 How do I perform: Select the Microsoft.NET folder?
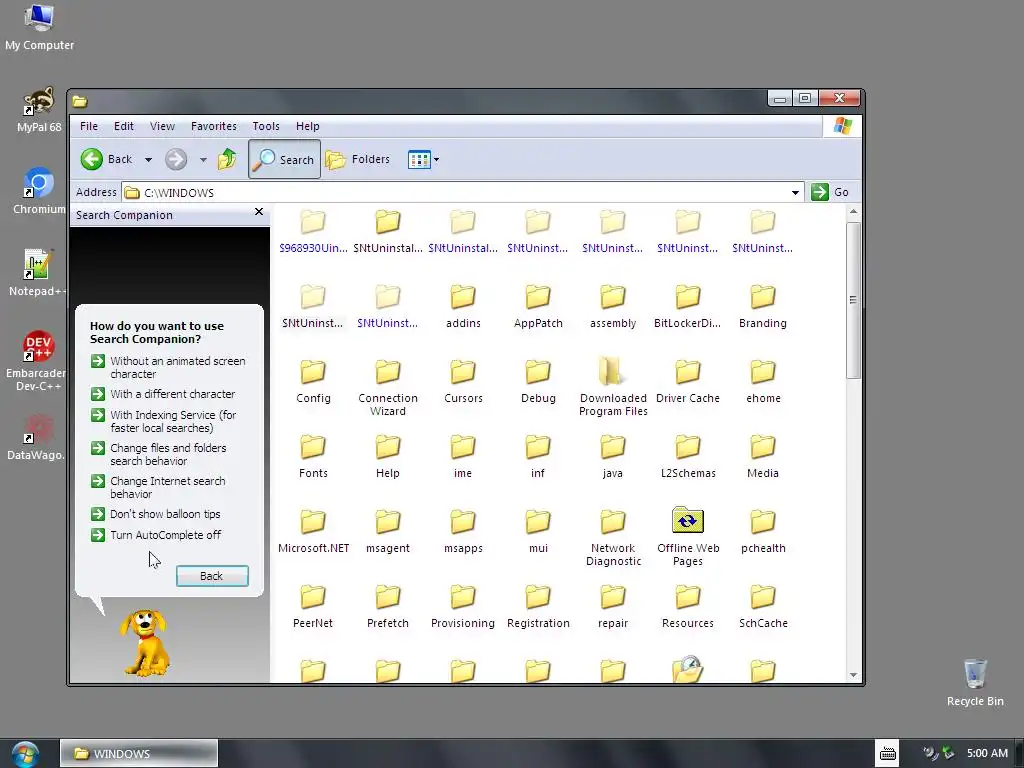tap(313, 532)
